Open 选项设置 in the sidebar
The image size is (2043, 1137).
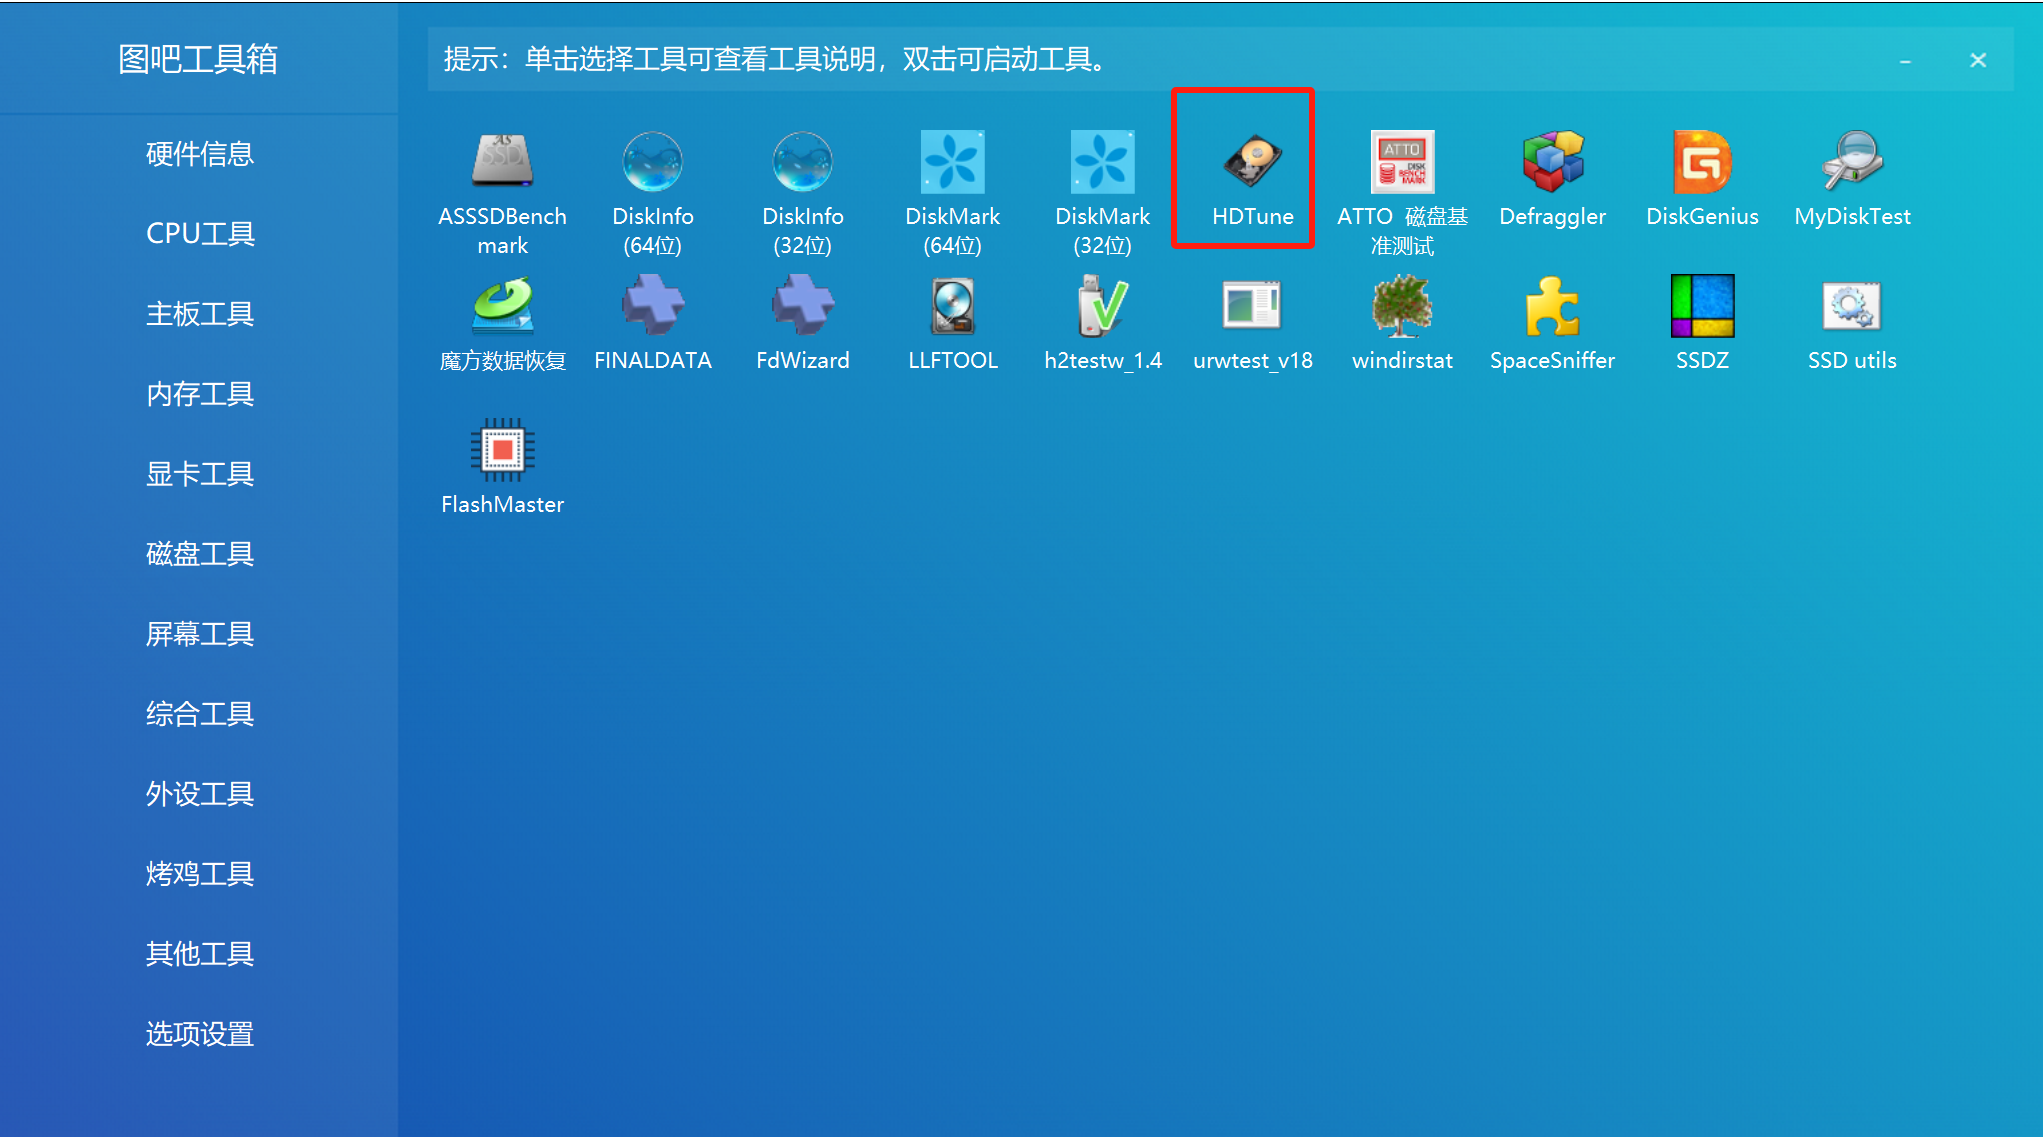point(199,1034)
